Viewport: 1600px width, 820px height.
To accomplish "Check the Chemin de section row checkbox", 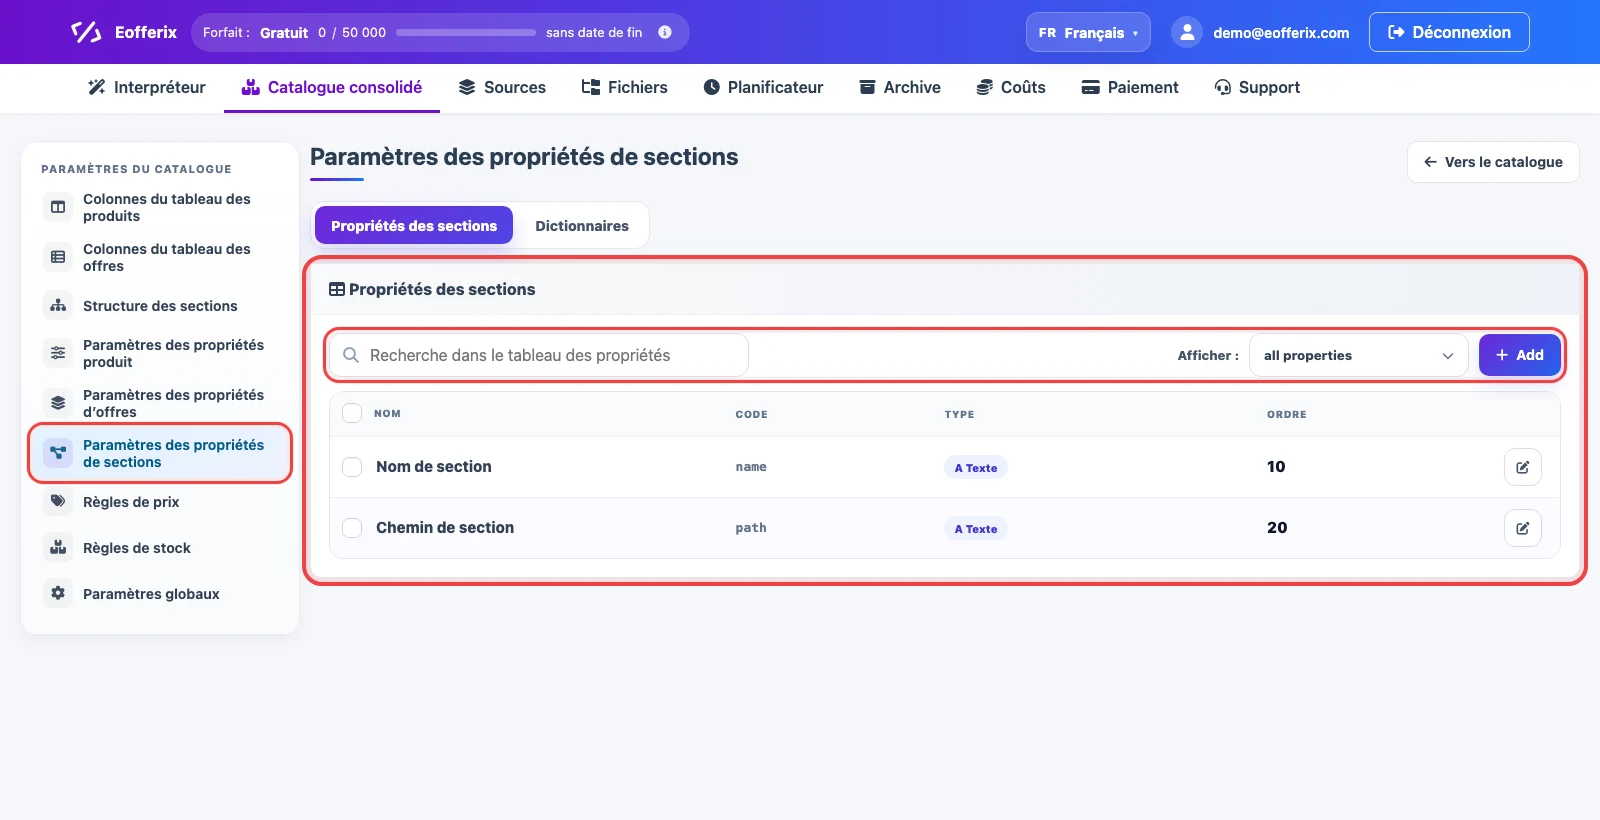I will click(x=352, y=528).
